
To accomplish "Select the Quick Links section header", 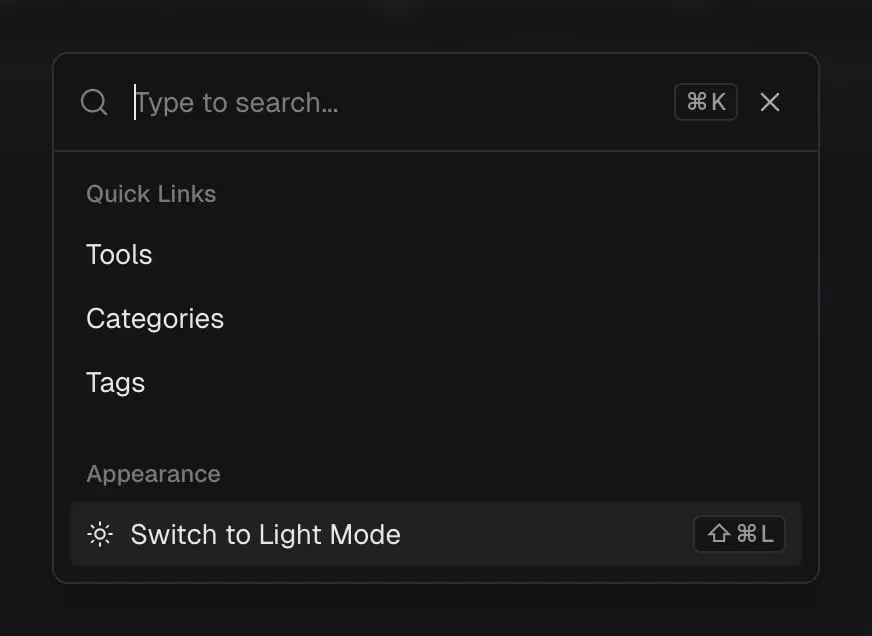I will [x=151, y=194].
